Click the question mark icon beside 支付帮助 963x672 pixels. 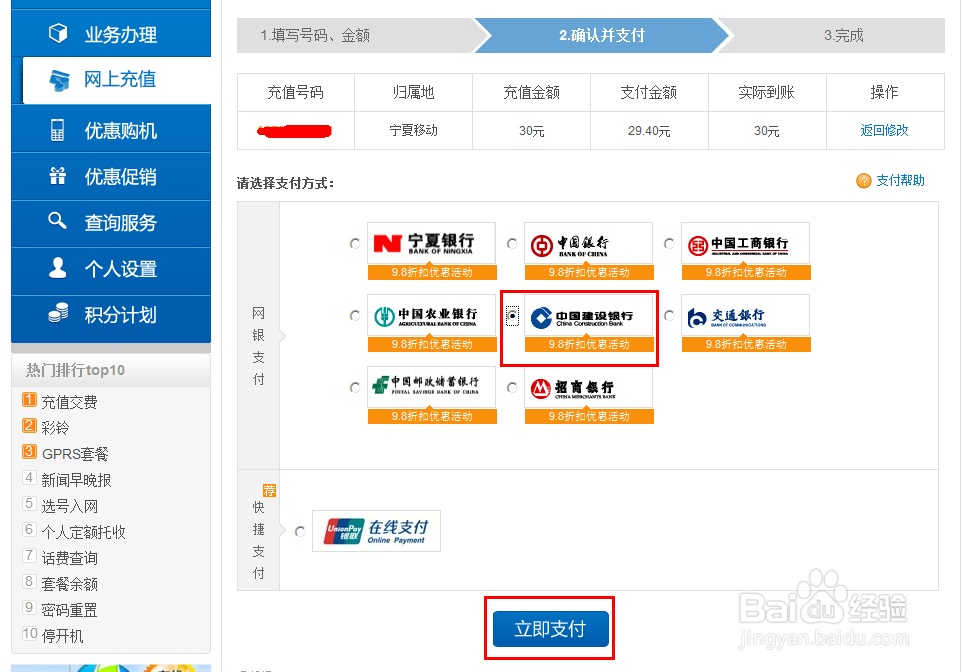pyautogui.click(x=864, y=181)
